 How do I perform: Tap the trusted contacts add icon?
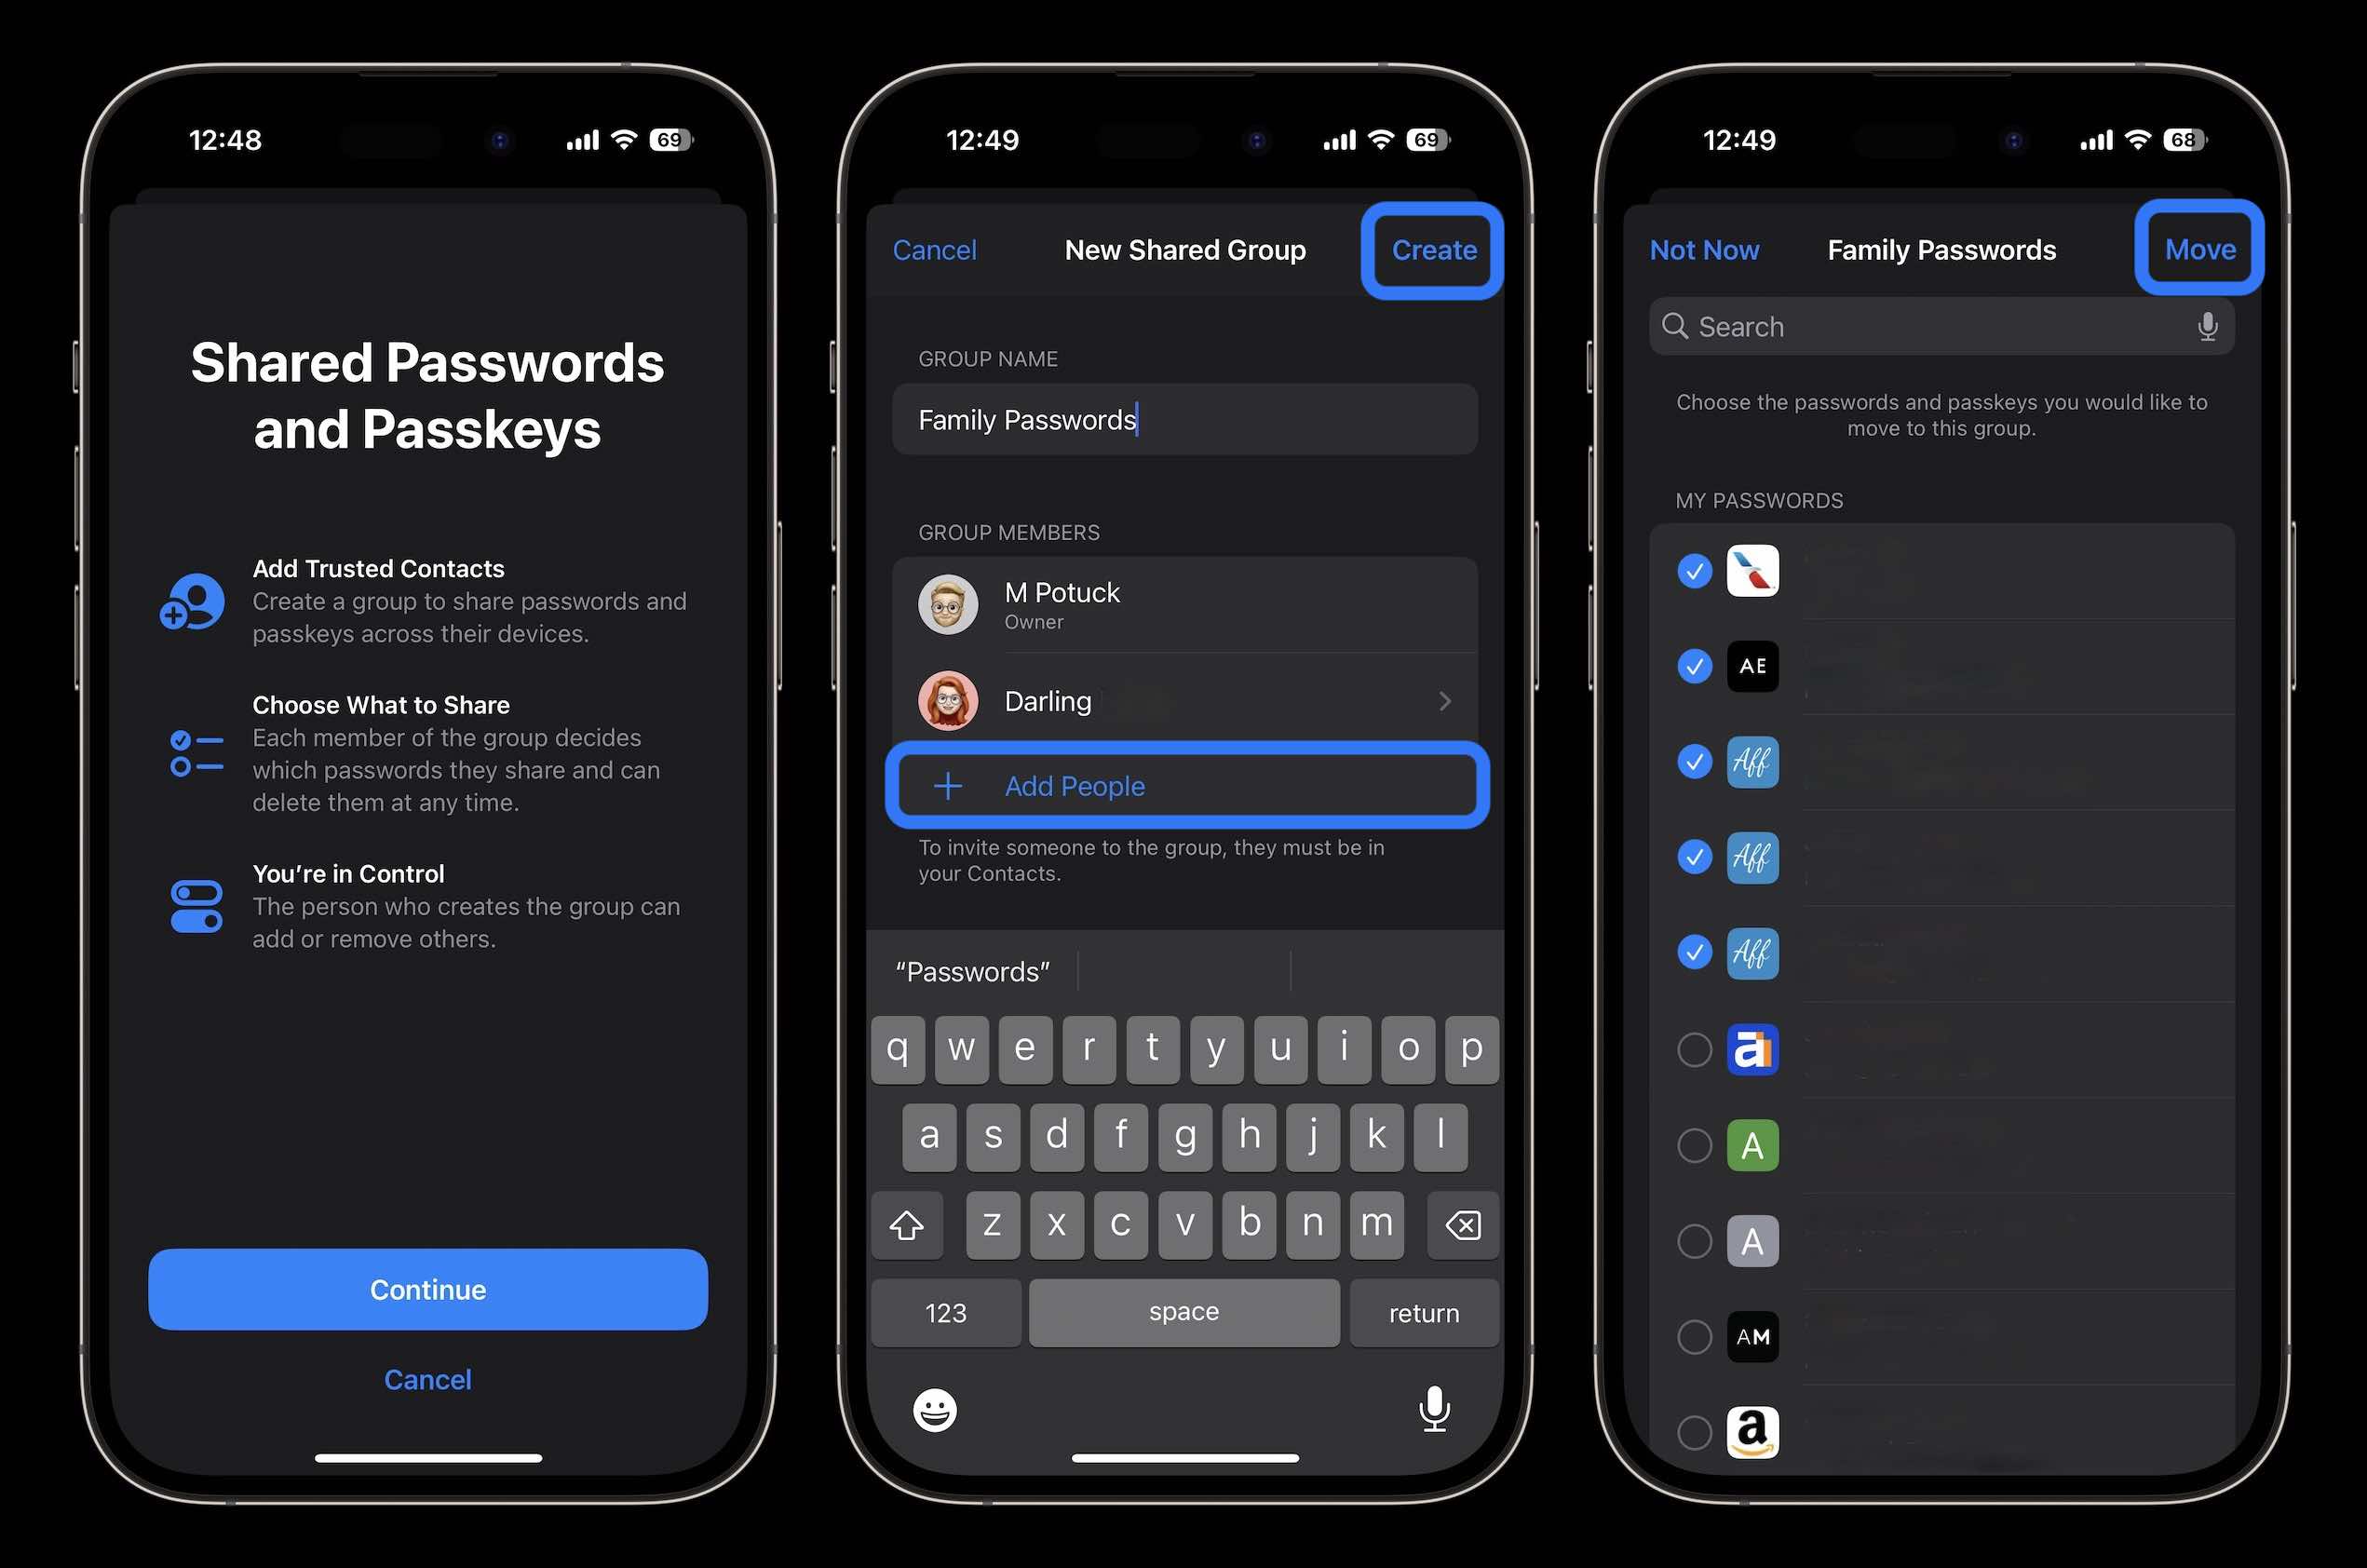(x=189, y=601)
